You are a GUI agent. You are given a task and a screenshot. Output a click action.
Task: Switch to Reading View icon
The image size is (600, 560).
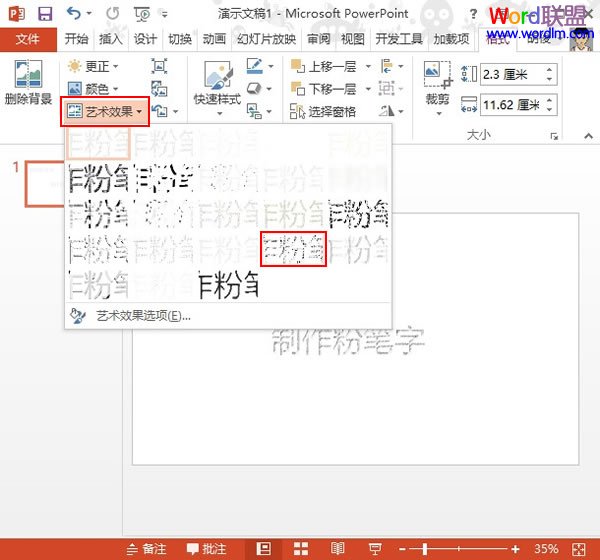[x=337, y=549]
